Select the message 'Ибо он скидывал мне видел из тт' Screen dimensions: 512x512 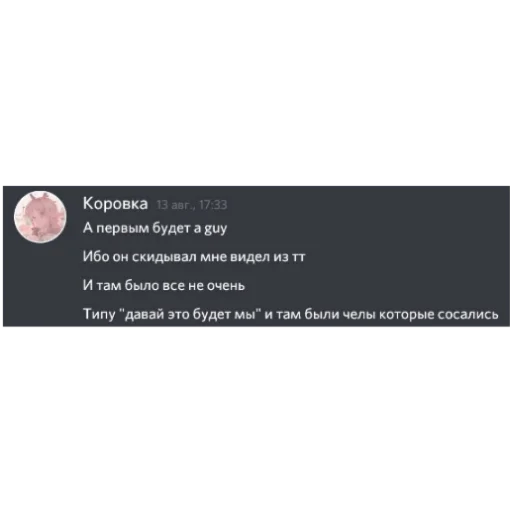194,257
